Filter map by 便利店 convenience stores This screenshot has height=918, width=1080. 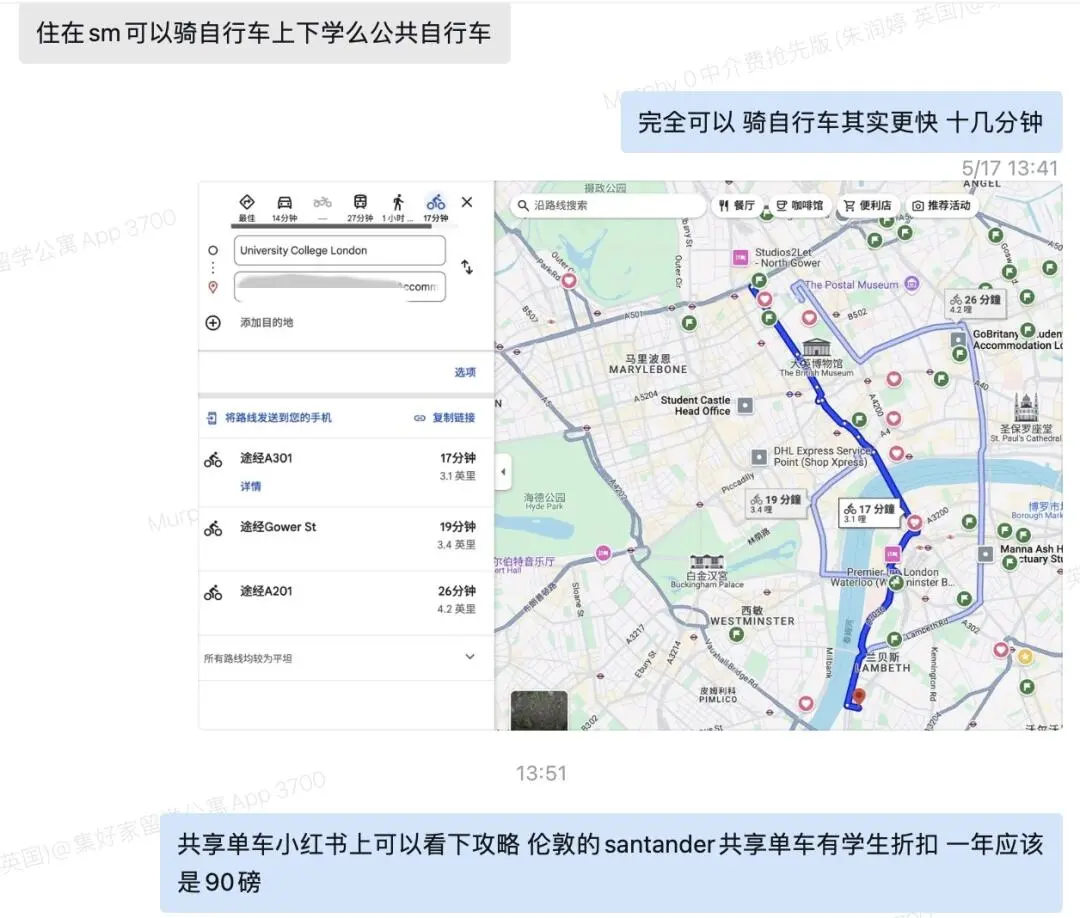868,205
